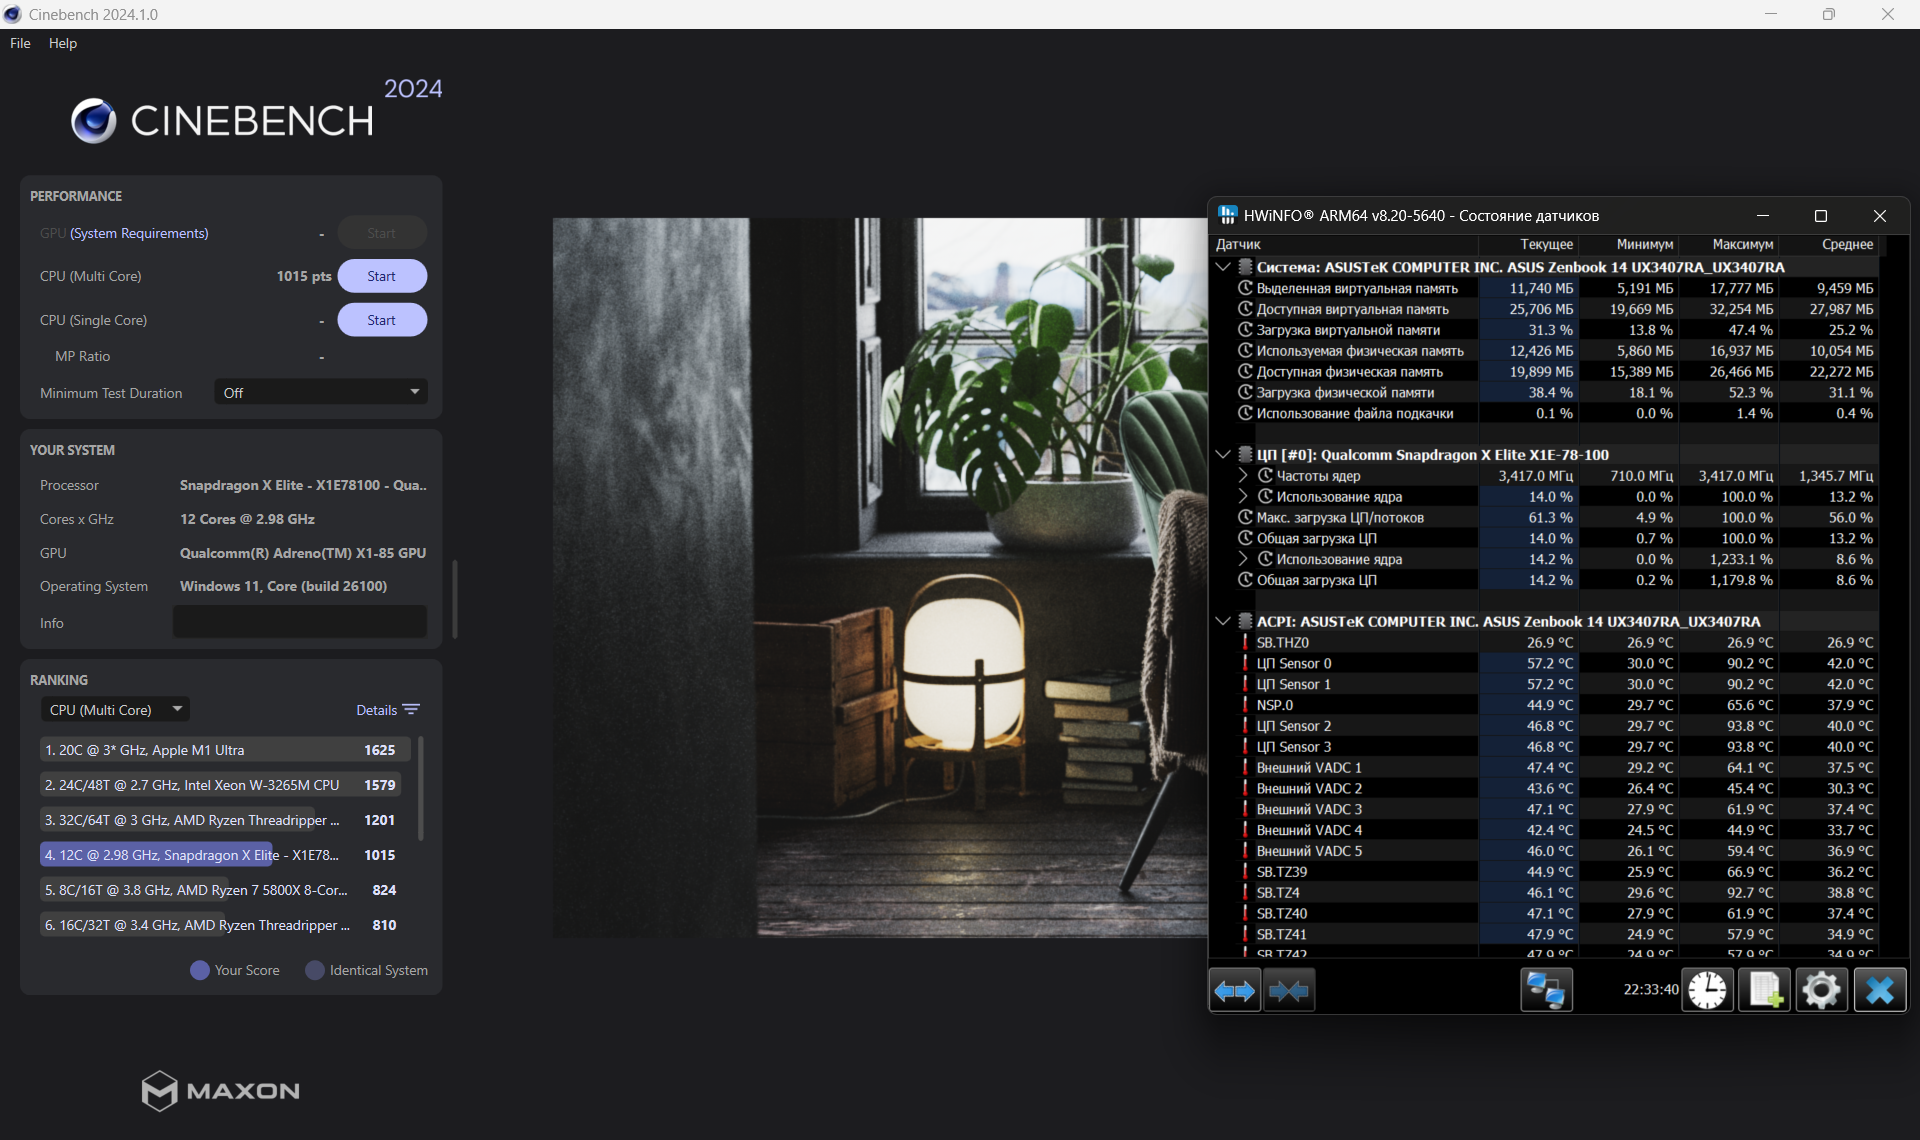Select Snapdragon X Elite ranking entry
Image resolution: width=1920 pixels, height=1140 pixels.
[221, 855]
